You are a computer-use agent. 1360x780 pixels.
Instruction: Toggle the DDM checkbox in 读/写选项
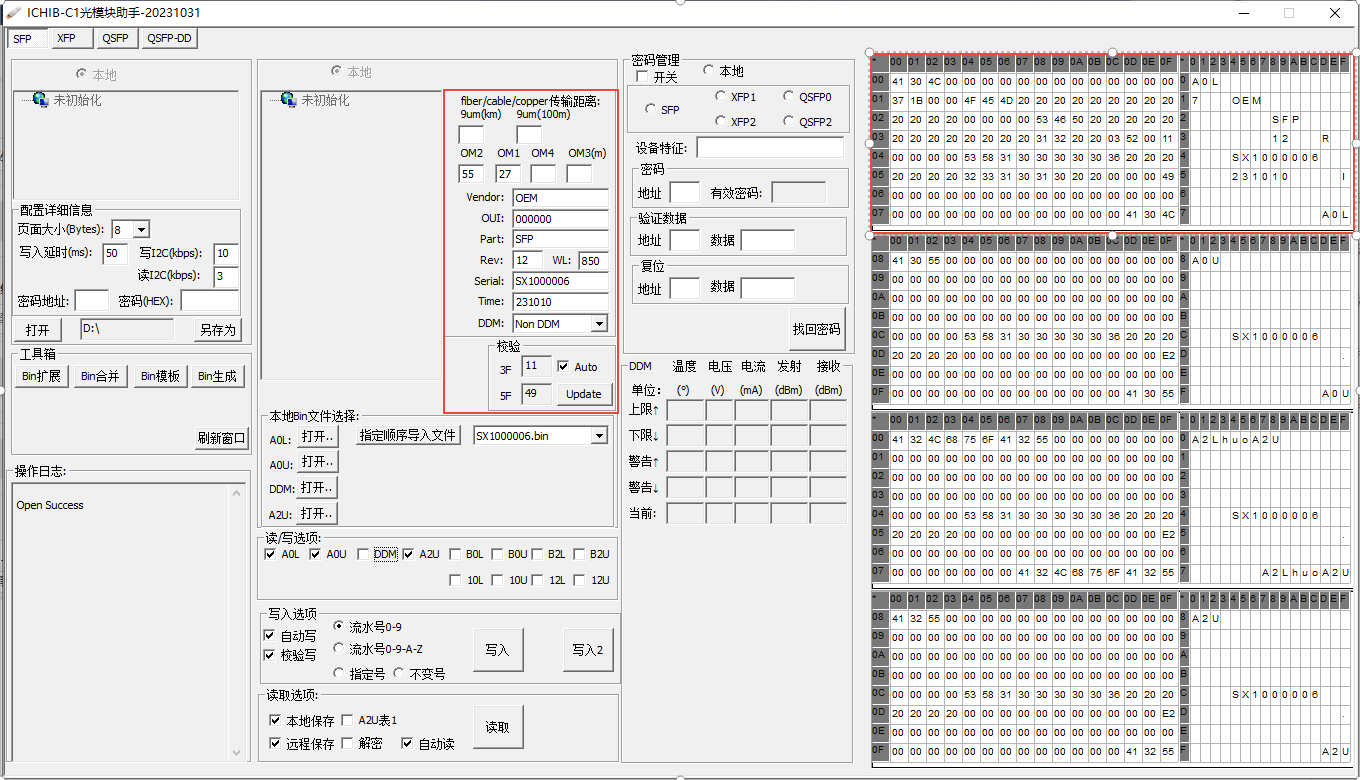[x=362, y=554]
